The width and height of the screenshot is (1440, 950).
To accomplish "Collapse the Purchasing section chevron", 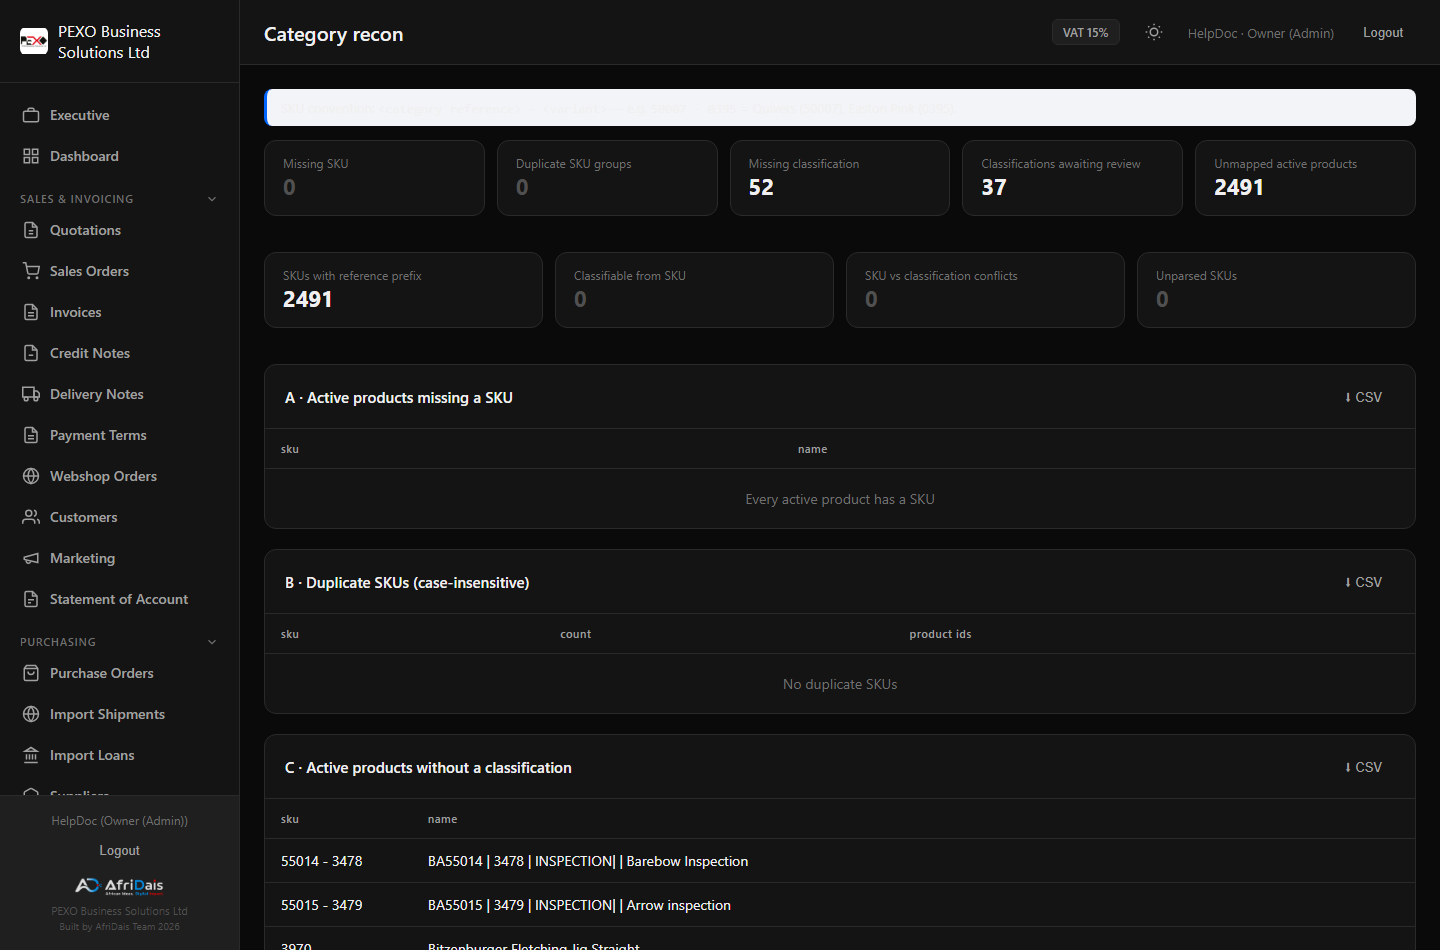I will pyautogui.click(x=212, y=642).
